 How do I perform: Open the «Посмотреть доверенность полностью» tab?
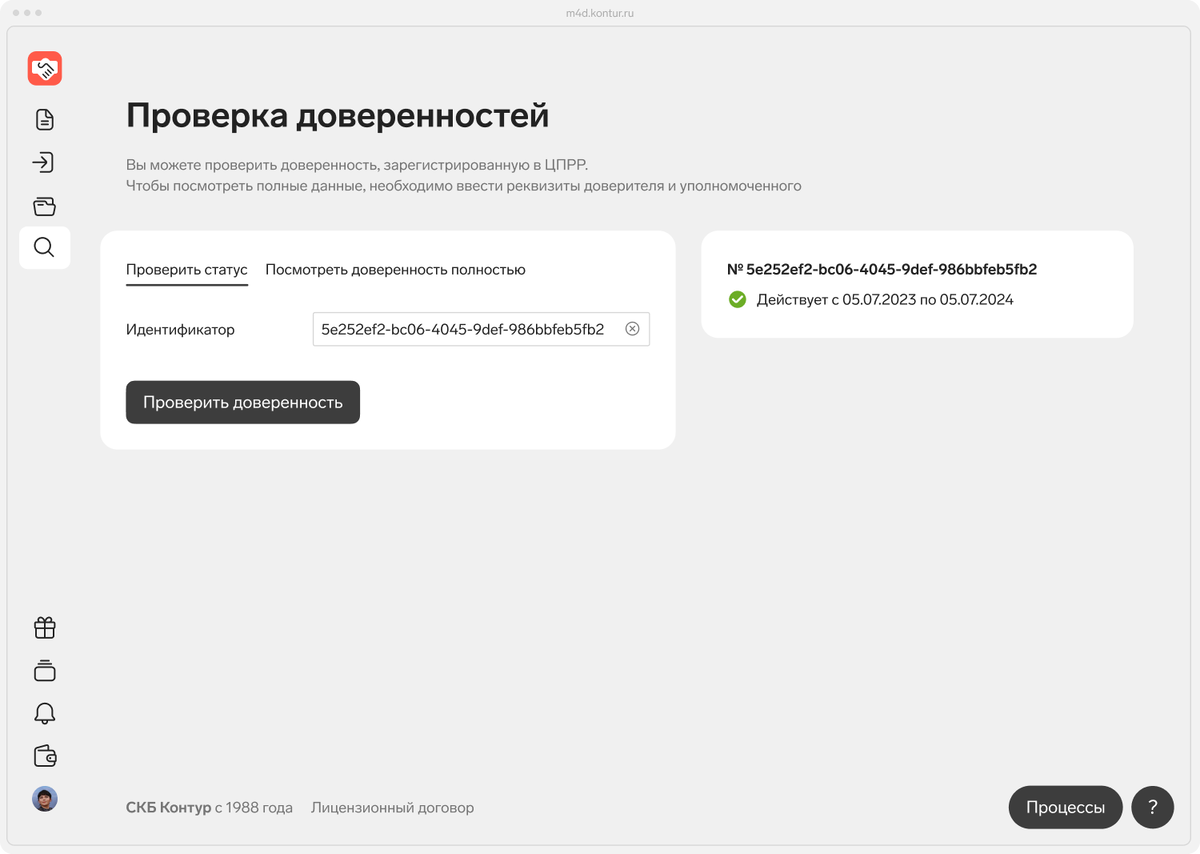[395, 269]
